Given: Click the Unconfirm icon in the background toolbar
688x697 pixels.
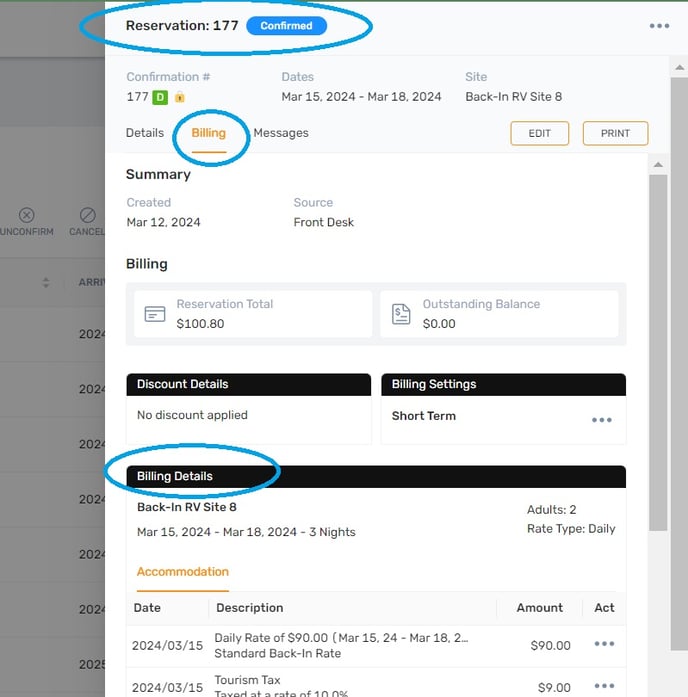Looking at the screenshot, I should point(27,215).
